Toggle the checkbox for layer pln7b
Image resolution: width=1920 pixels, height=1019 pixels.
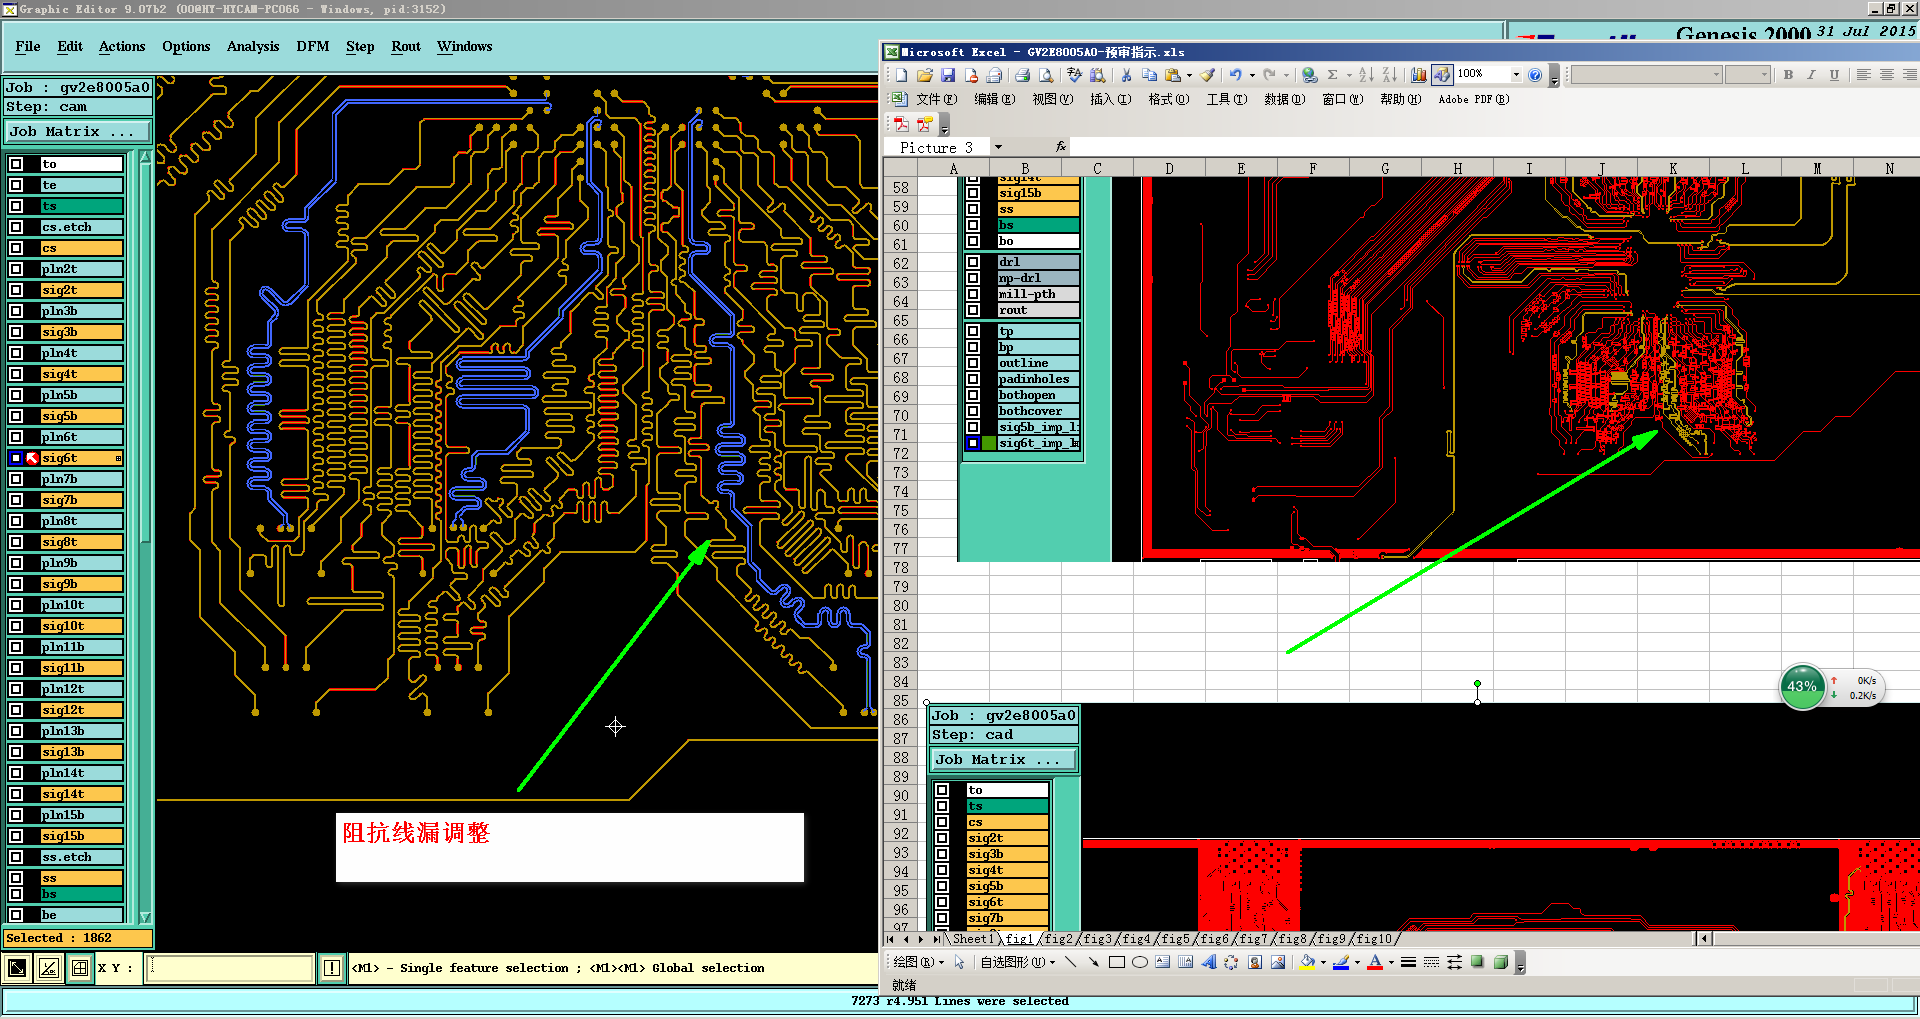click(16, 479)
